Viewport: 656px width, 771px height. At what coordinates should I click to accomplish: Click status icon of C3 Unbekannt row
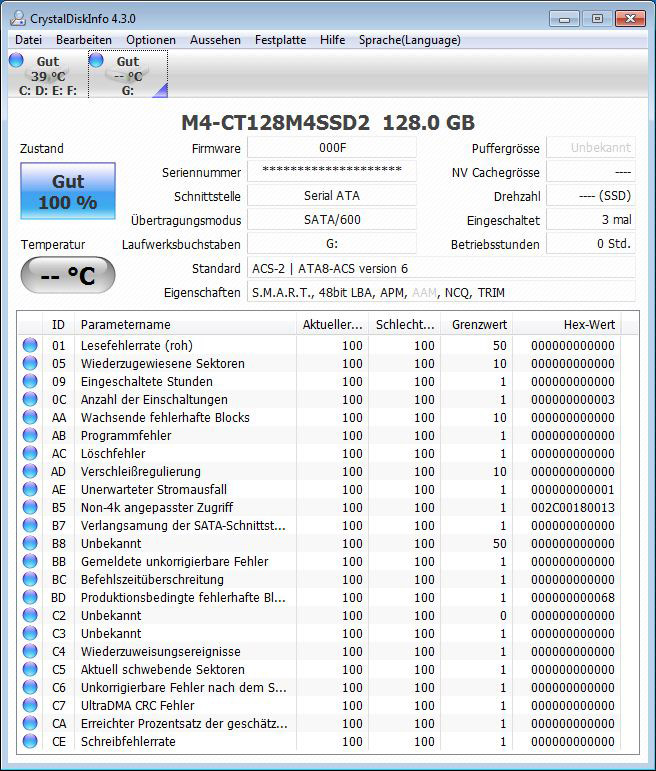click(30, 633)
